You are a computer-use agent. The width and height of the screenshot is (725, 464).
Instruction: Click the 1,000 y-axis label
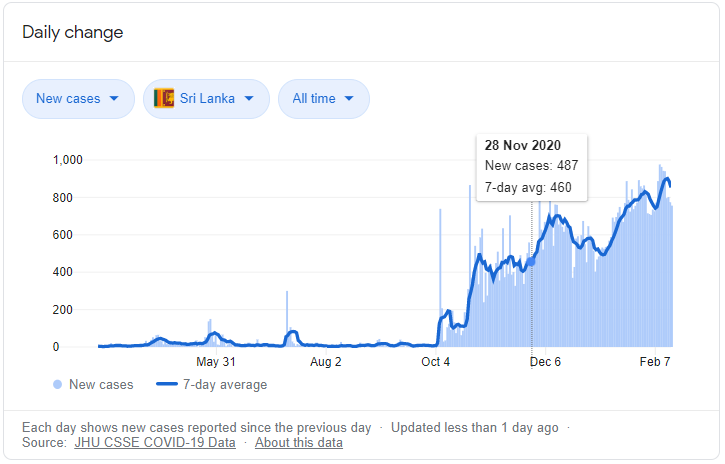[x=68, y=160]
